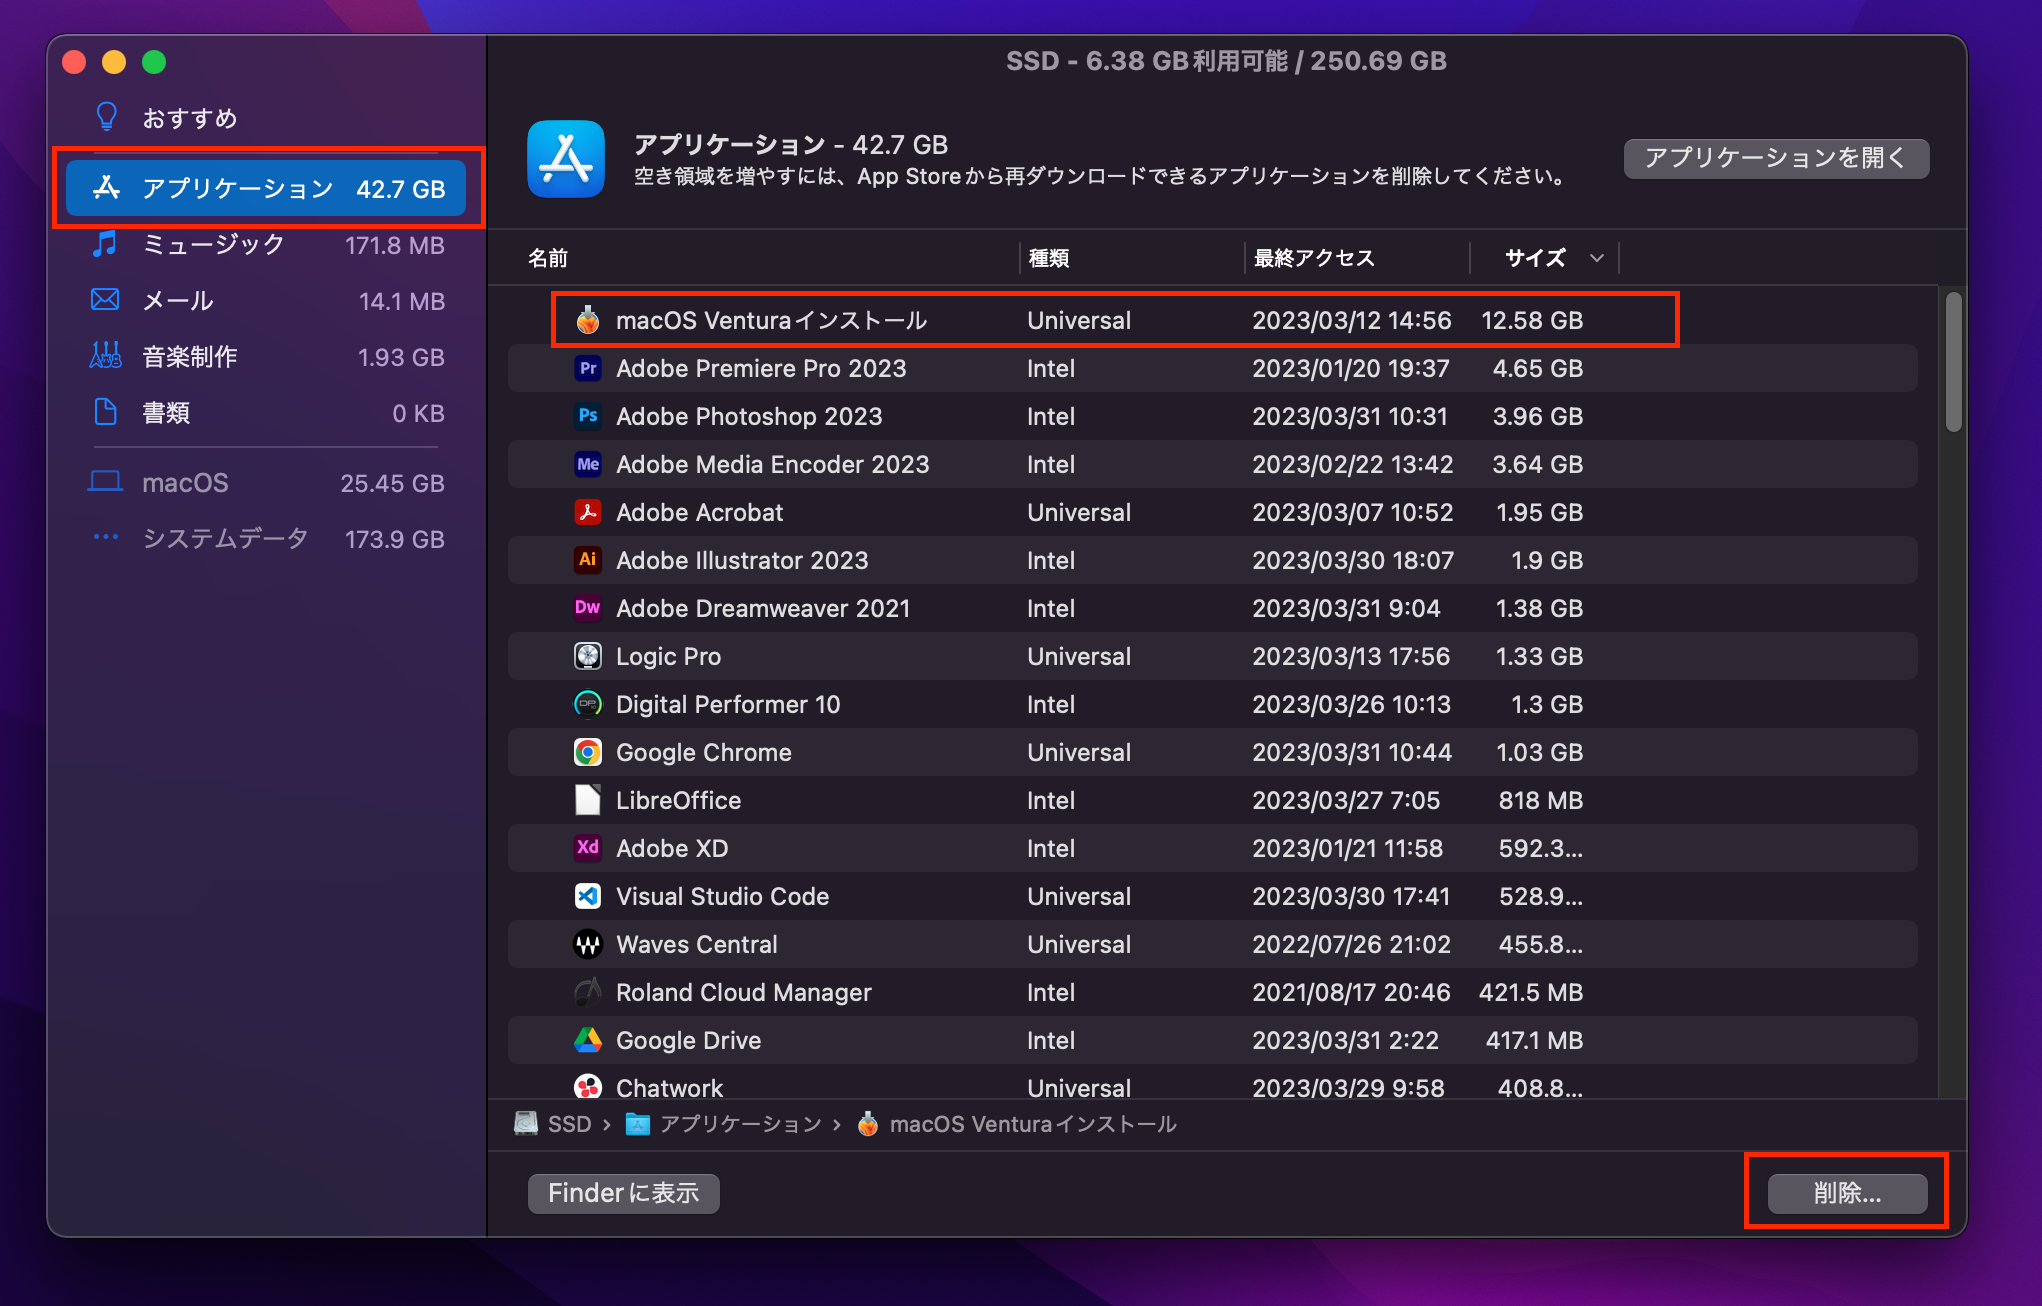Click the Google Chrome icon
2042x1306 pixels.
[x=588, y=752]
